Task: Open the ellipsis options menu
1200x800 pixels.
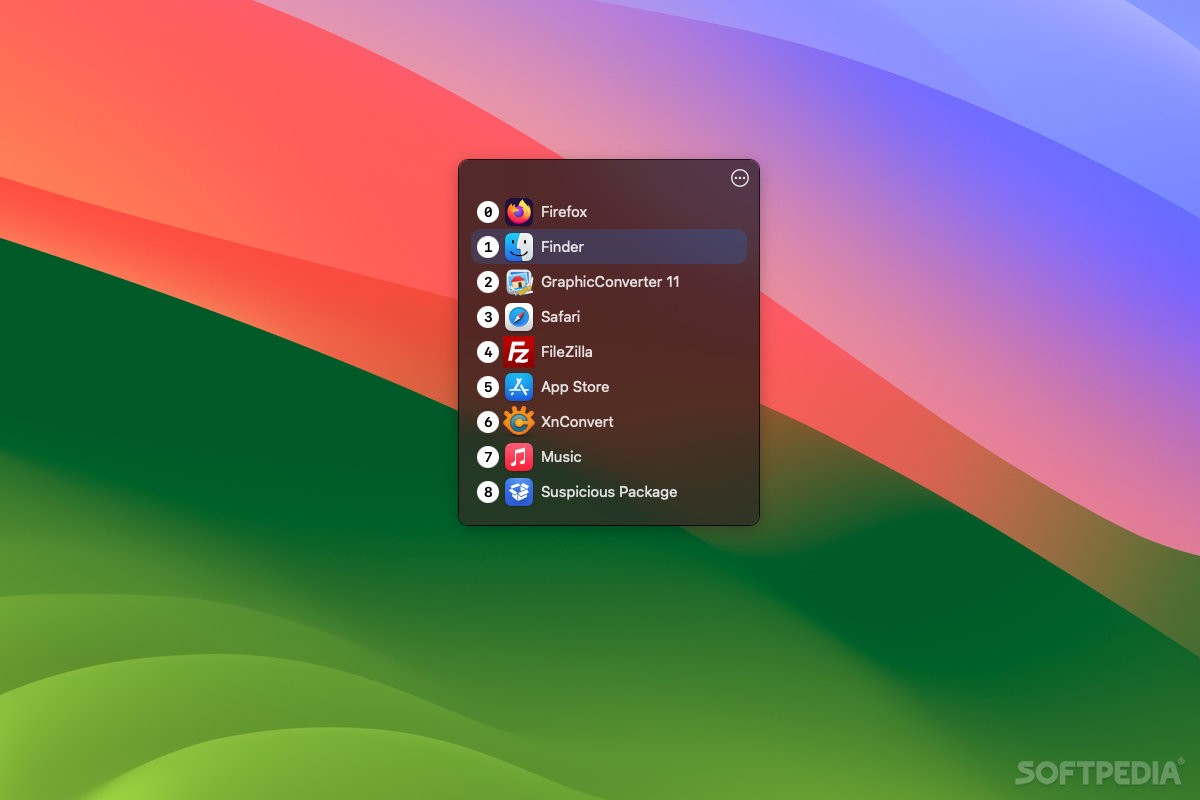Action: point(739,178)
